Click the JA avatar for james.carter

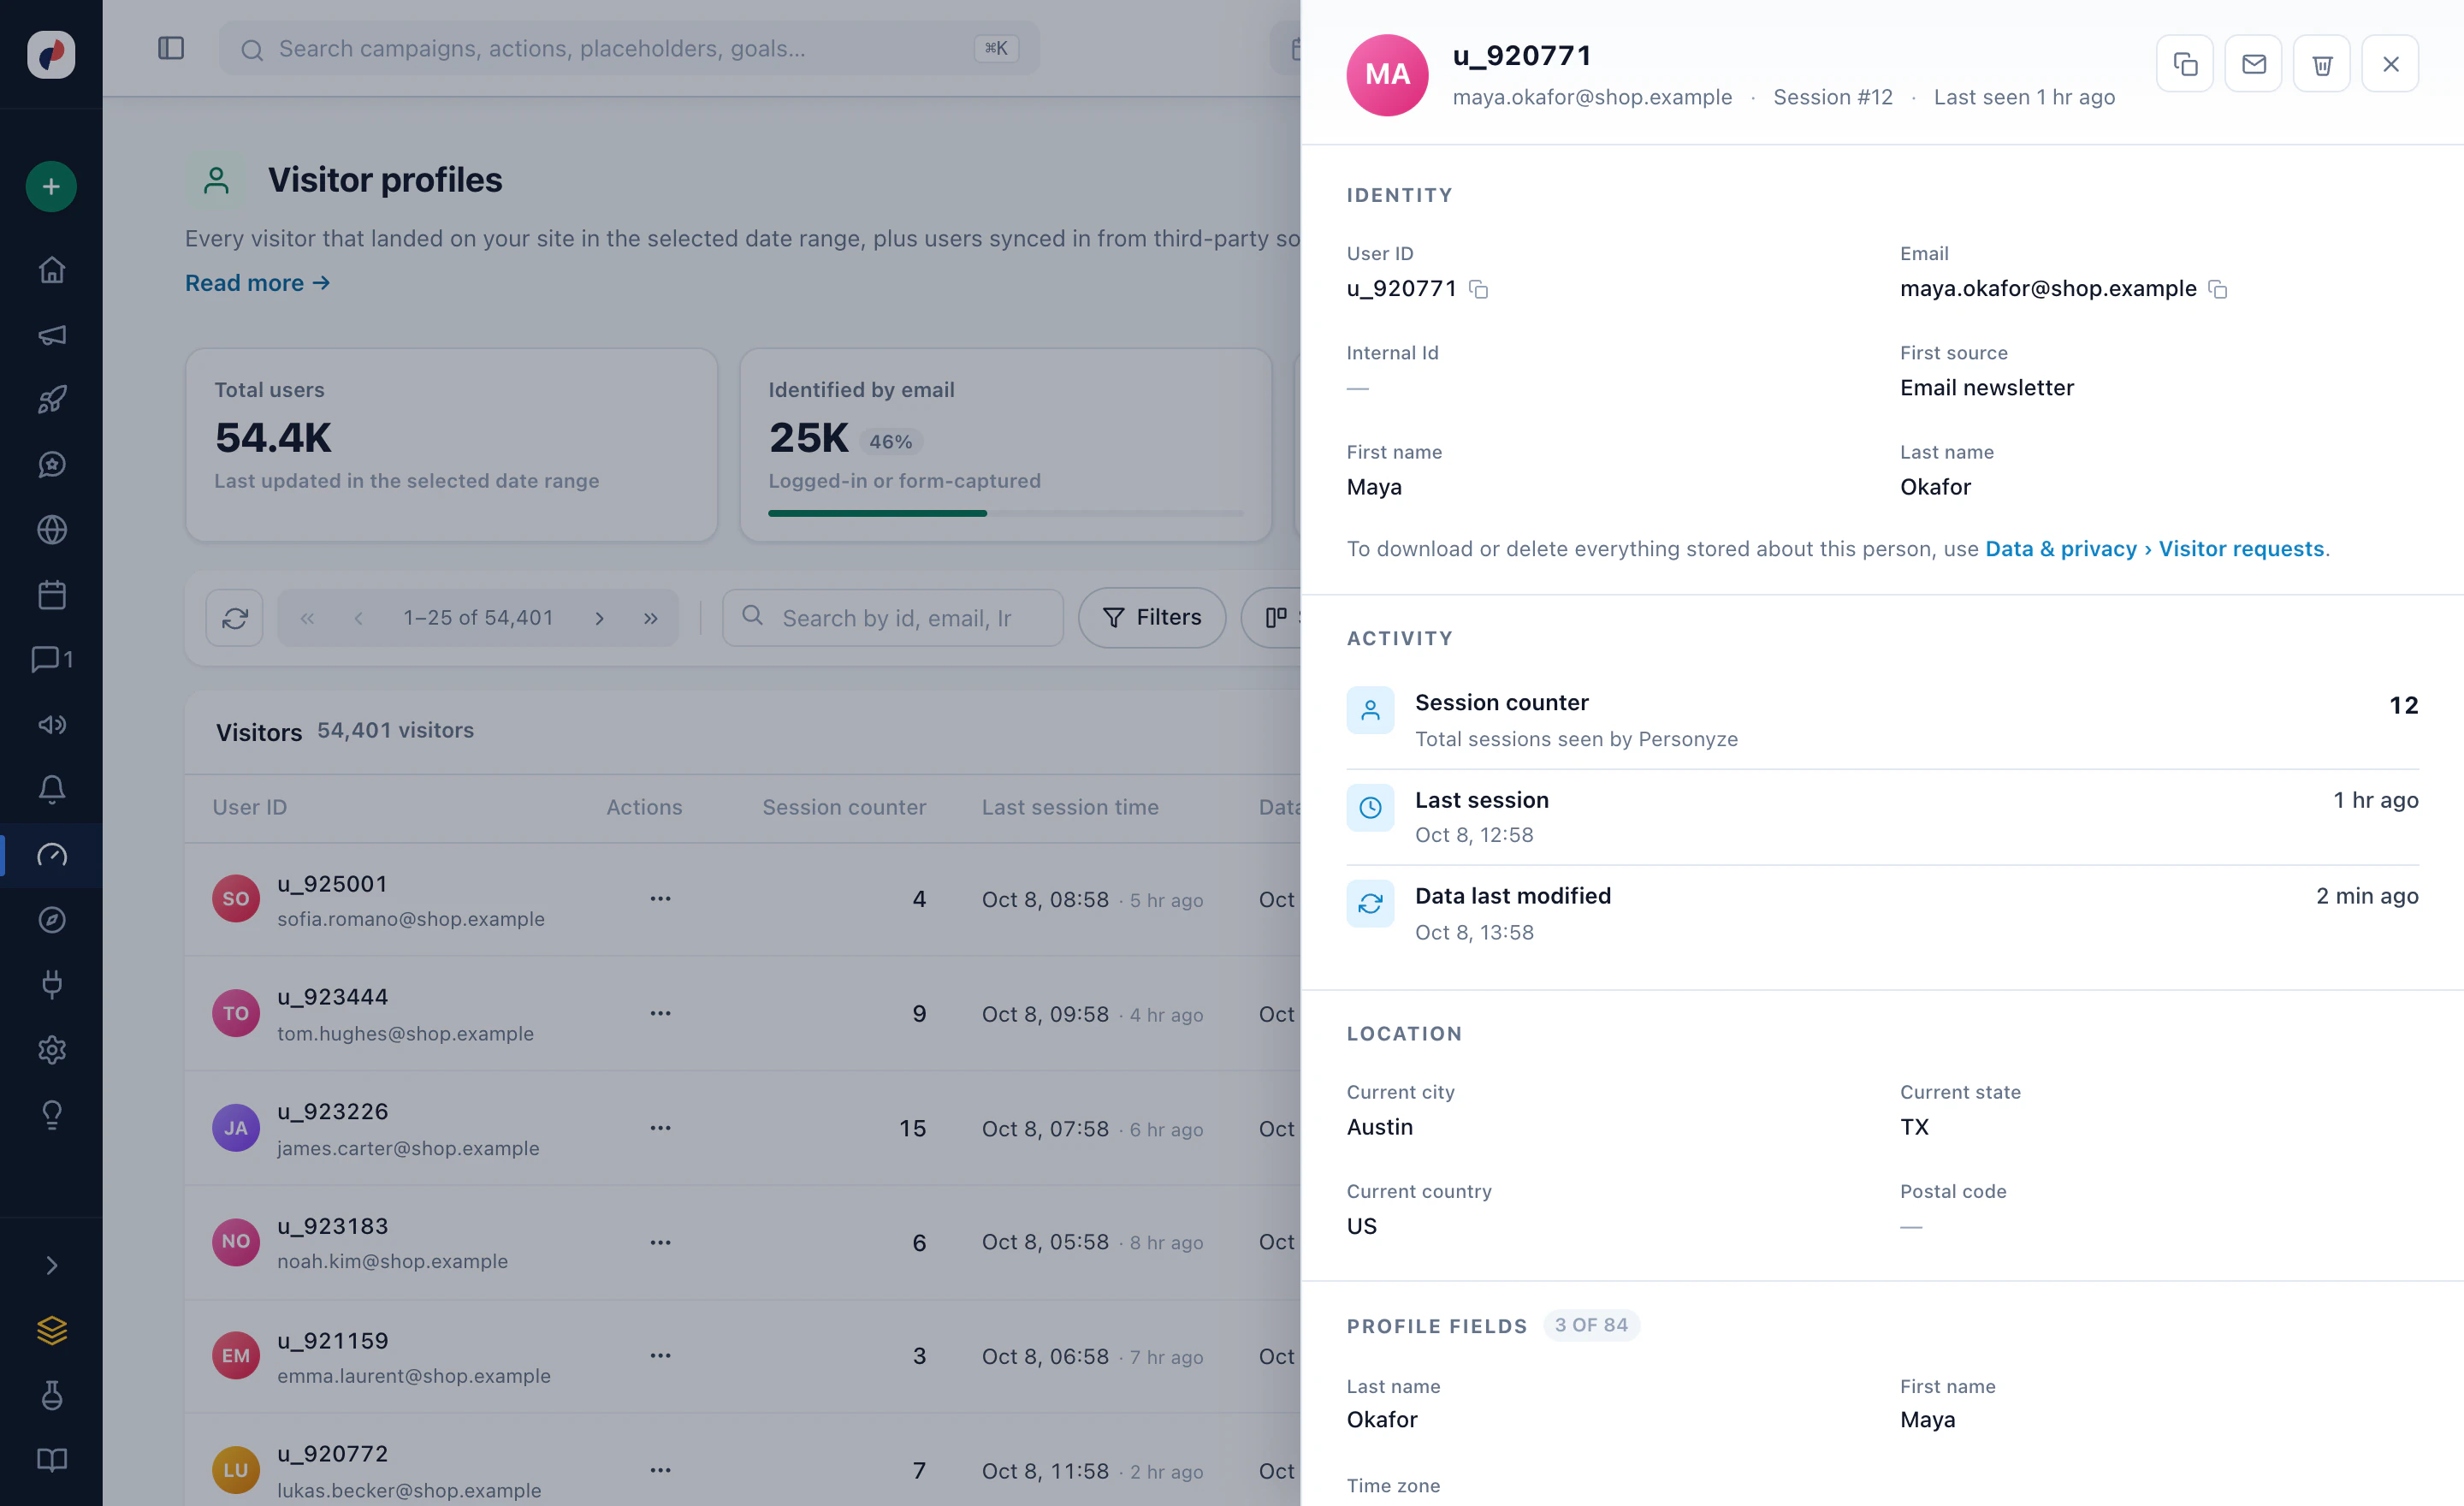tap(236, 1127)
